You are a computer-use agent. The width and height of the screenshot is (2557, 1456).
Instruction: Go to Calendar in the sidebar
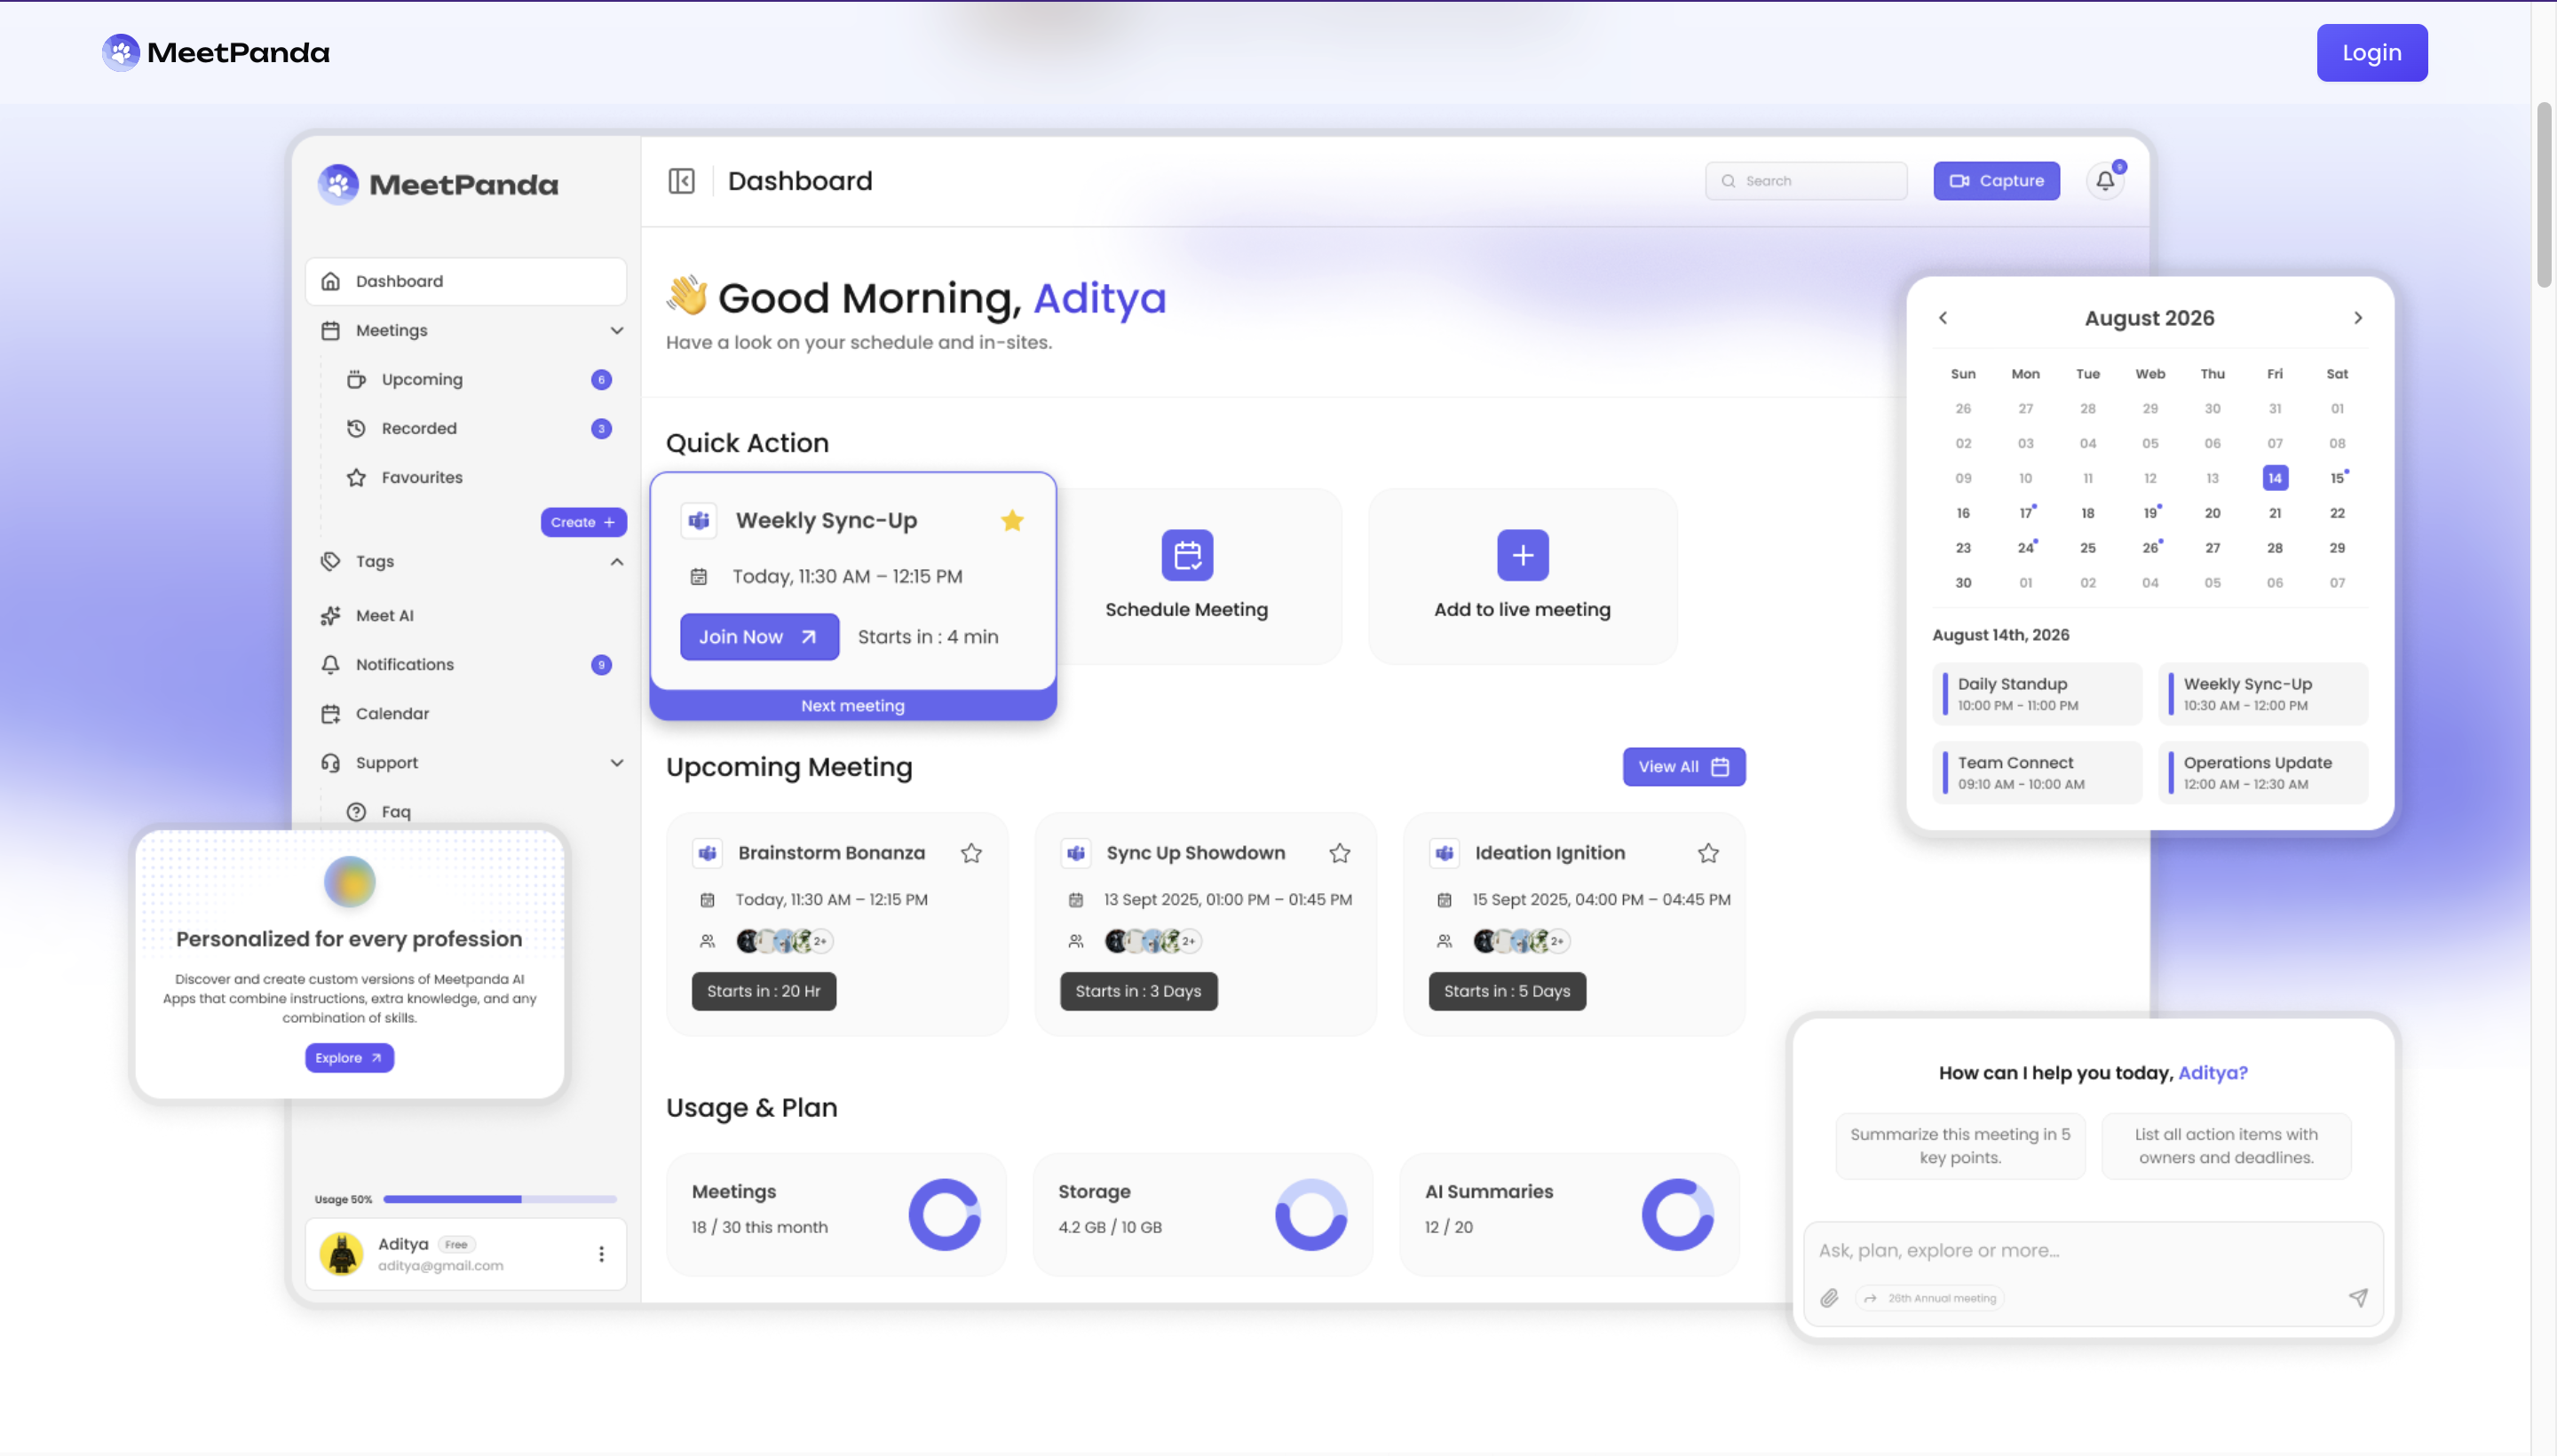point(391,714)
